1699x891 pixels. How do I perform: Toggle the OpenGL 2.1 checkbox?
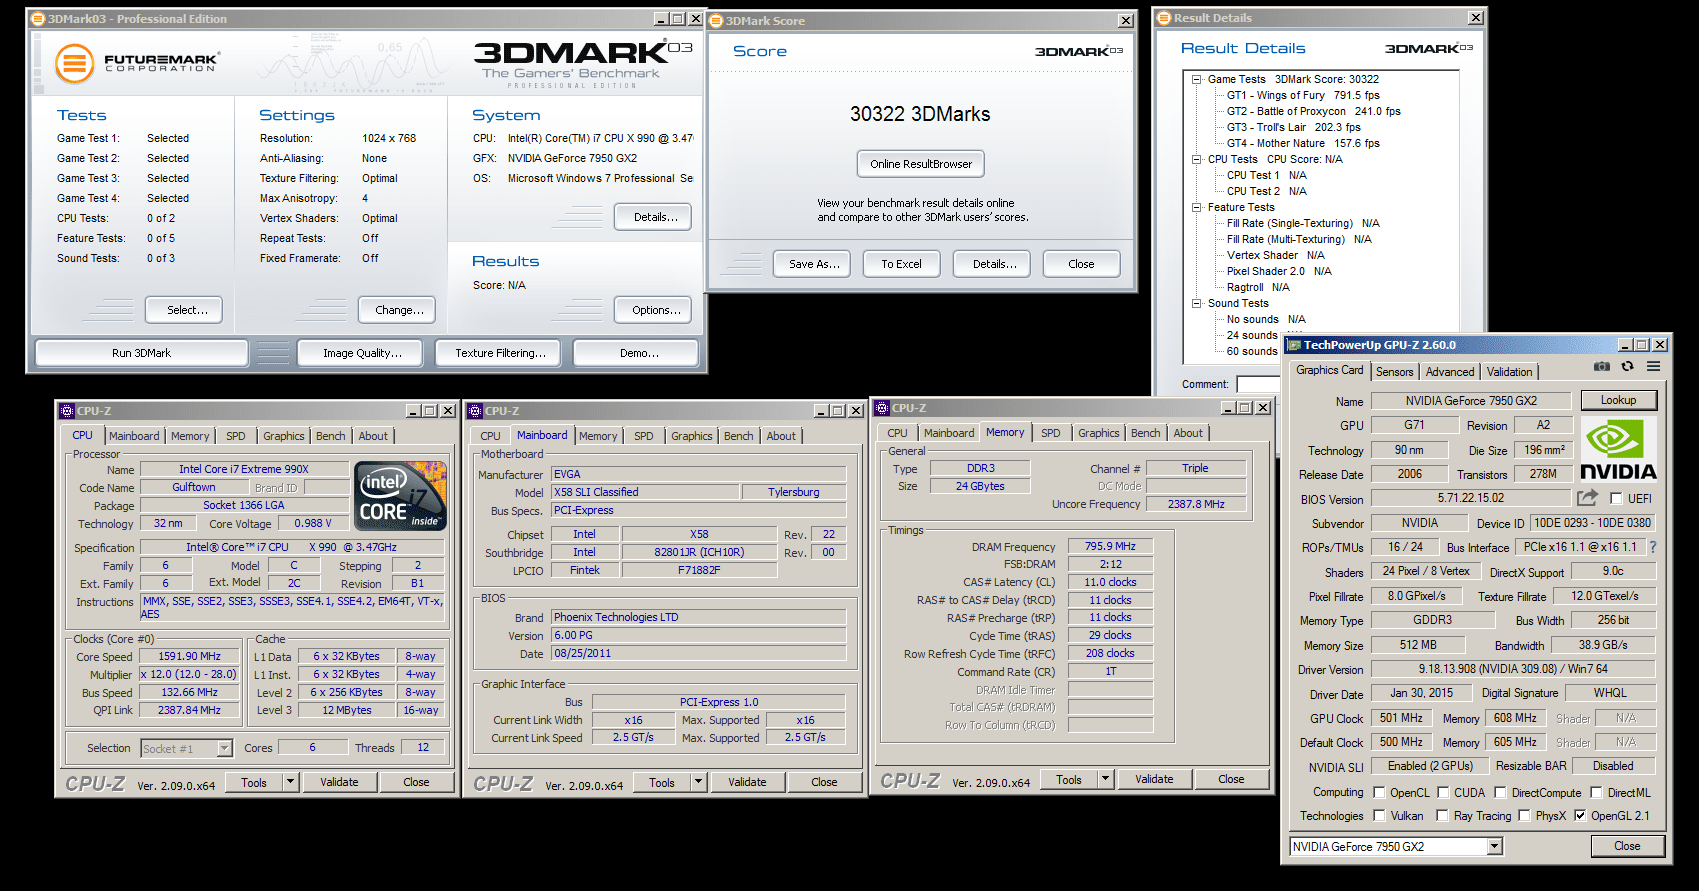pos(1580,816)
